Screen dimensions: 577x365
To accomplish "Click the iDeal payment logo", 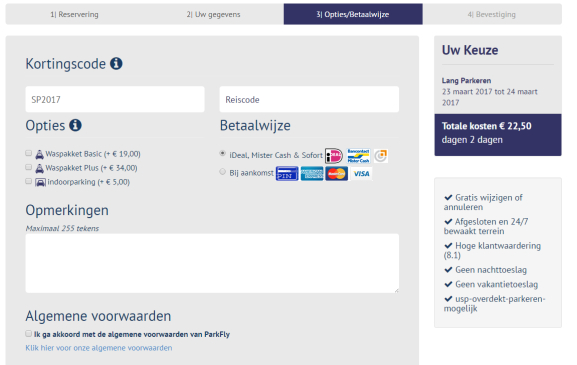I will pyautogui.click(x=334, y=156).
